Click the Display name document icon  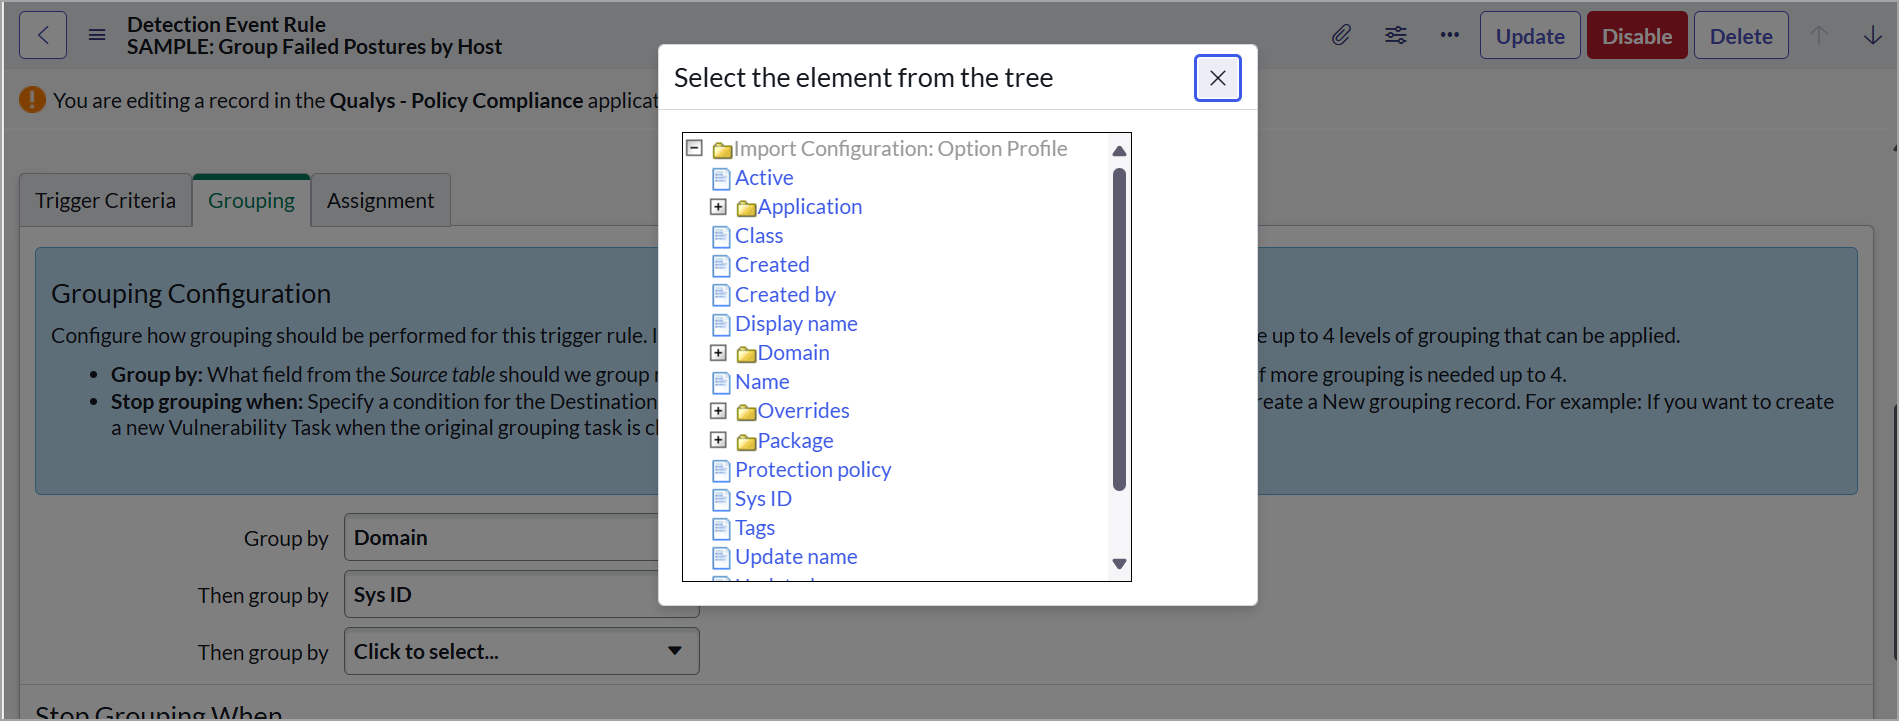click(721, 325)
